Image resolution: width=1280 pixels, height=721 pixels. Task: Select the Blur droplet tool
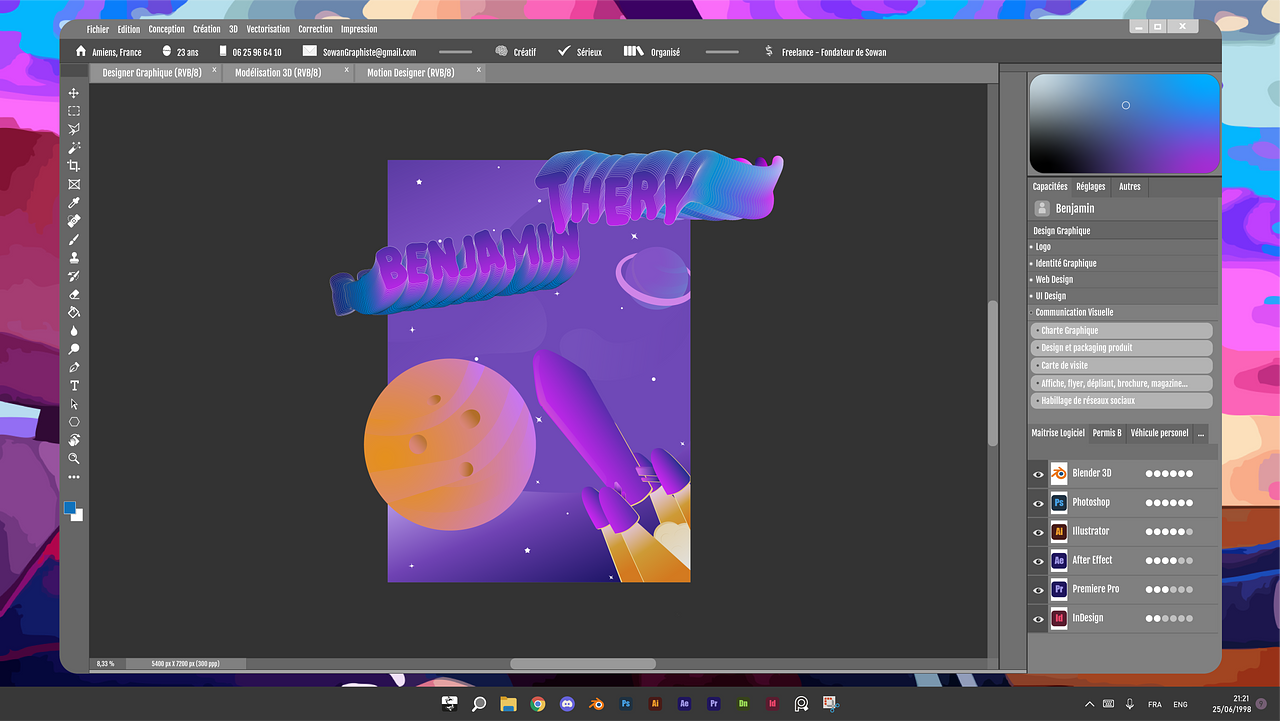tap(74, 331)
